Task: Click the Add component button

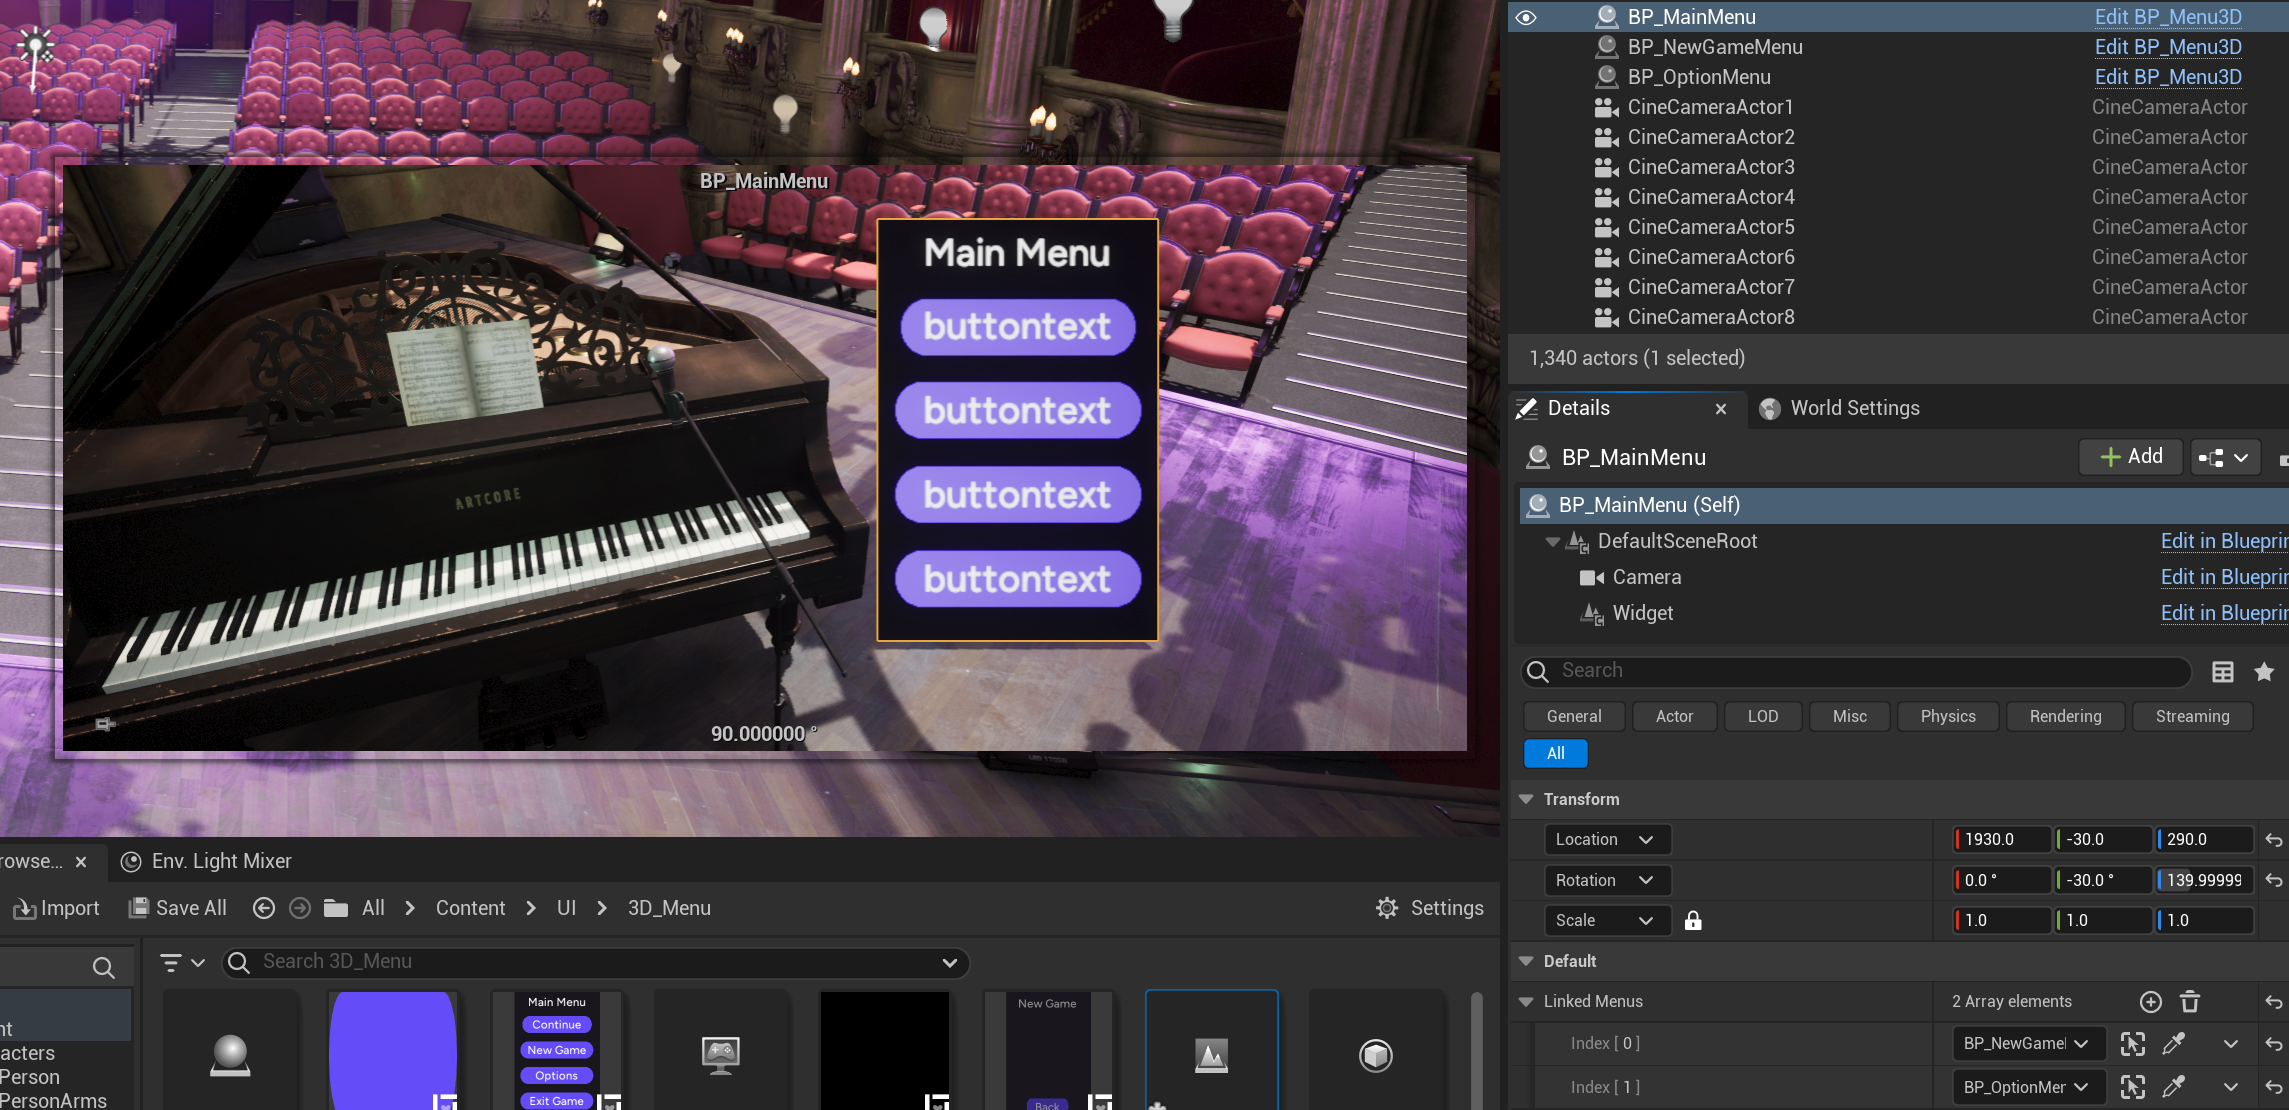Action: (x=2131, y=457)
